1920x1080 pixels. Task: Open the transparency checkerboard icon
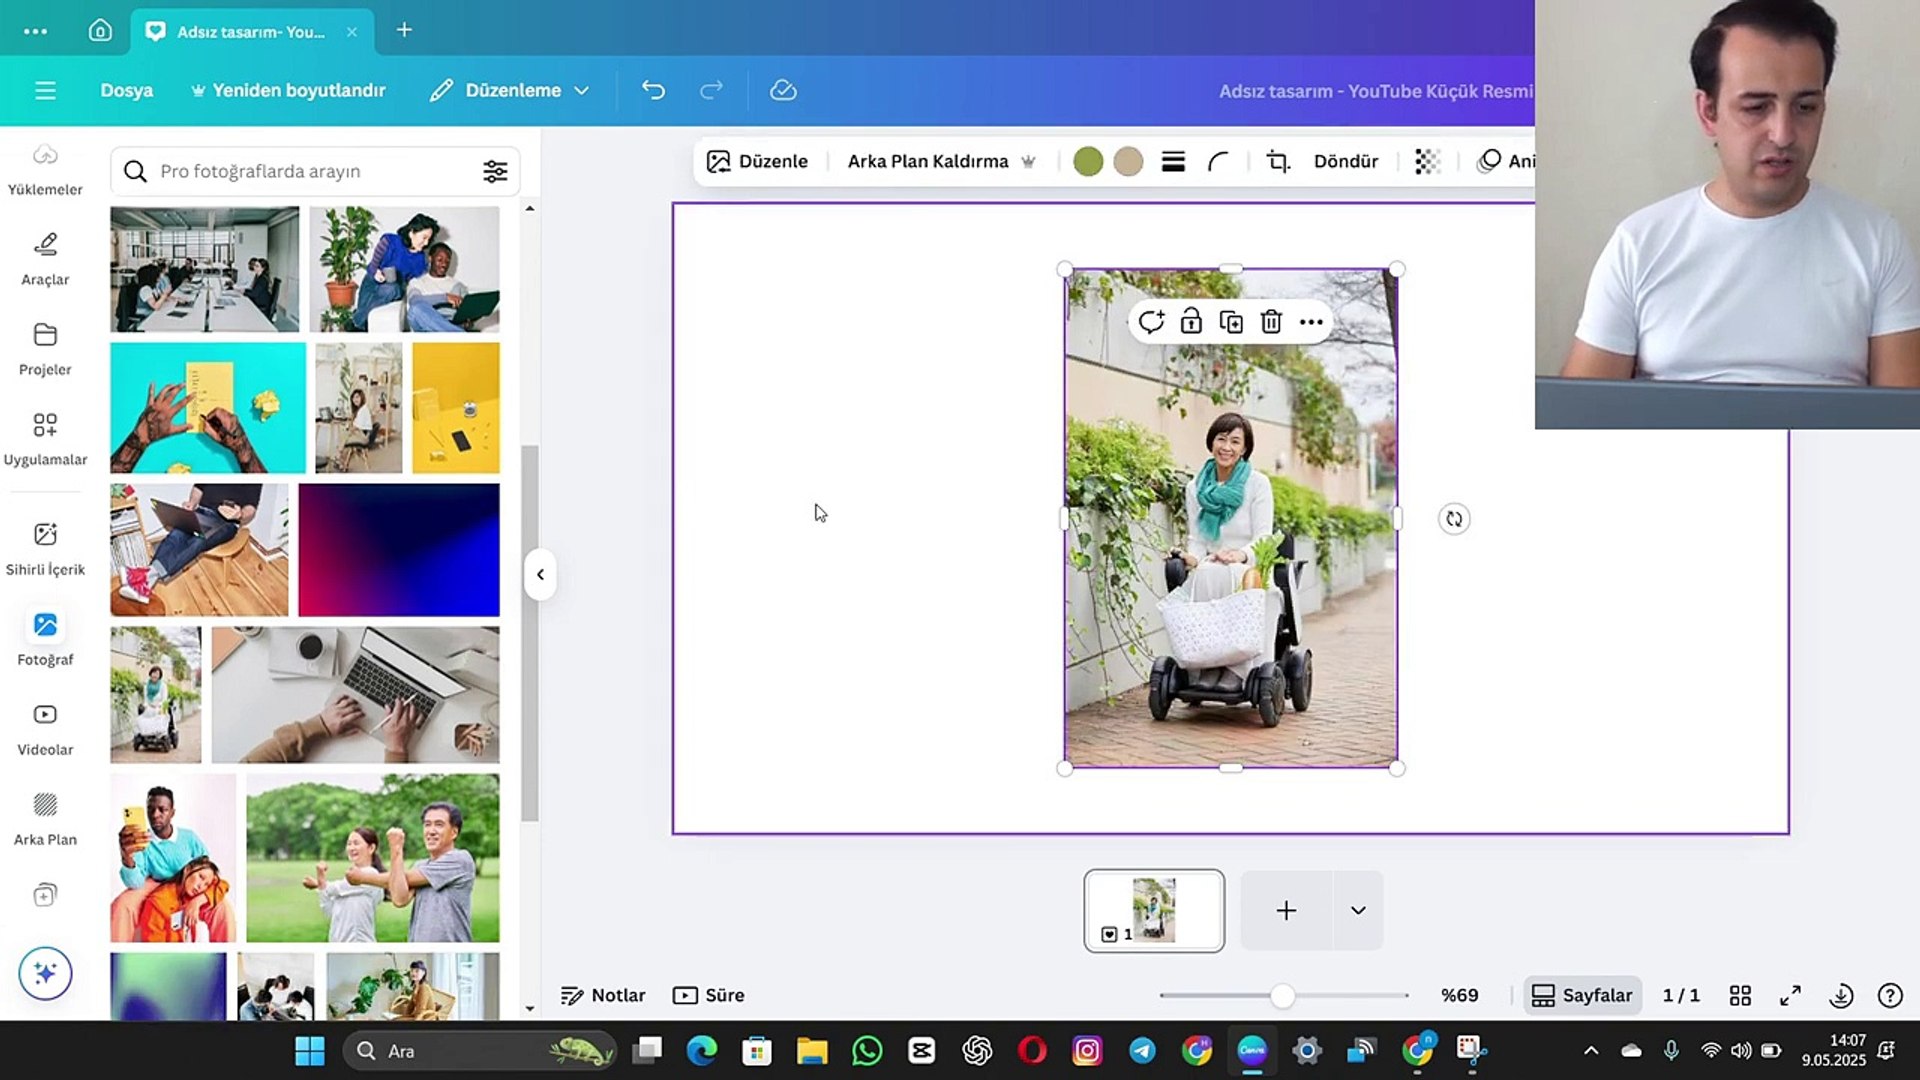point(1427,161)
